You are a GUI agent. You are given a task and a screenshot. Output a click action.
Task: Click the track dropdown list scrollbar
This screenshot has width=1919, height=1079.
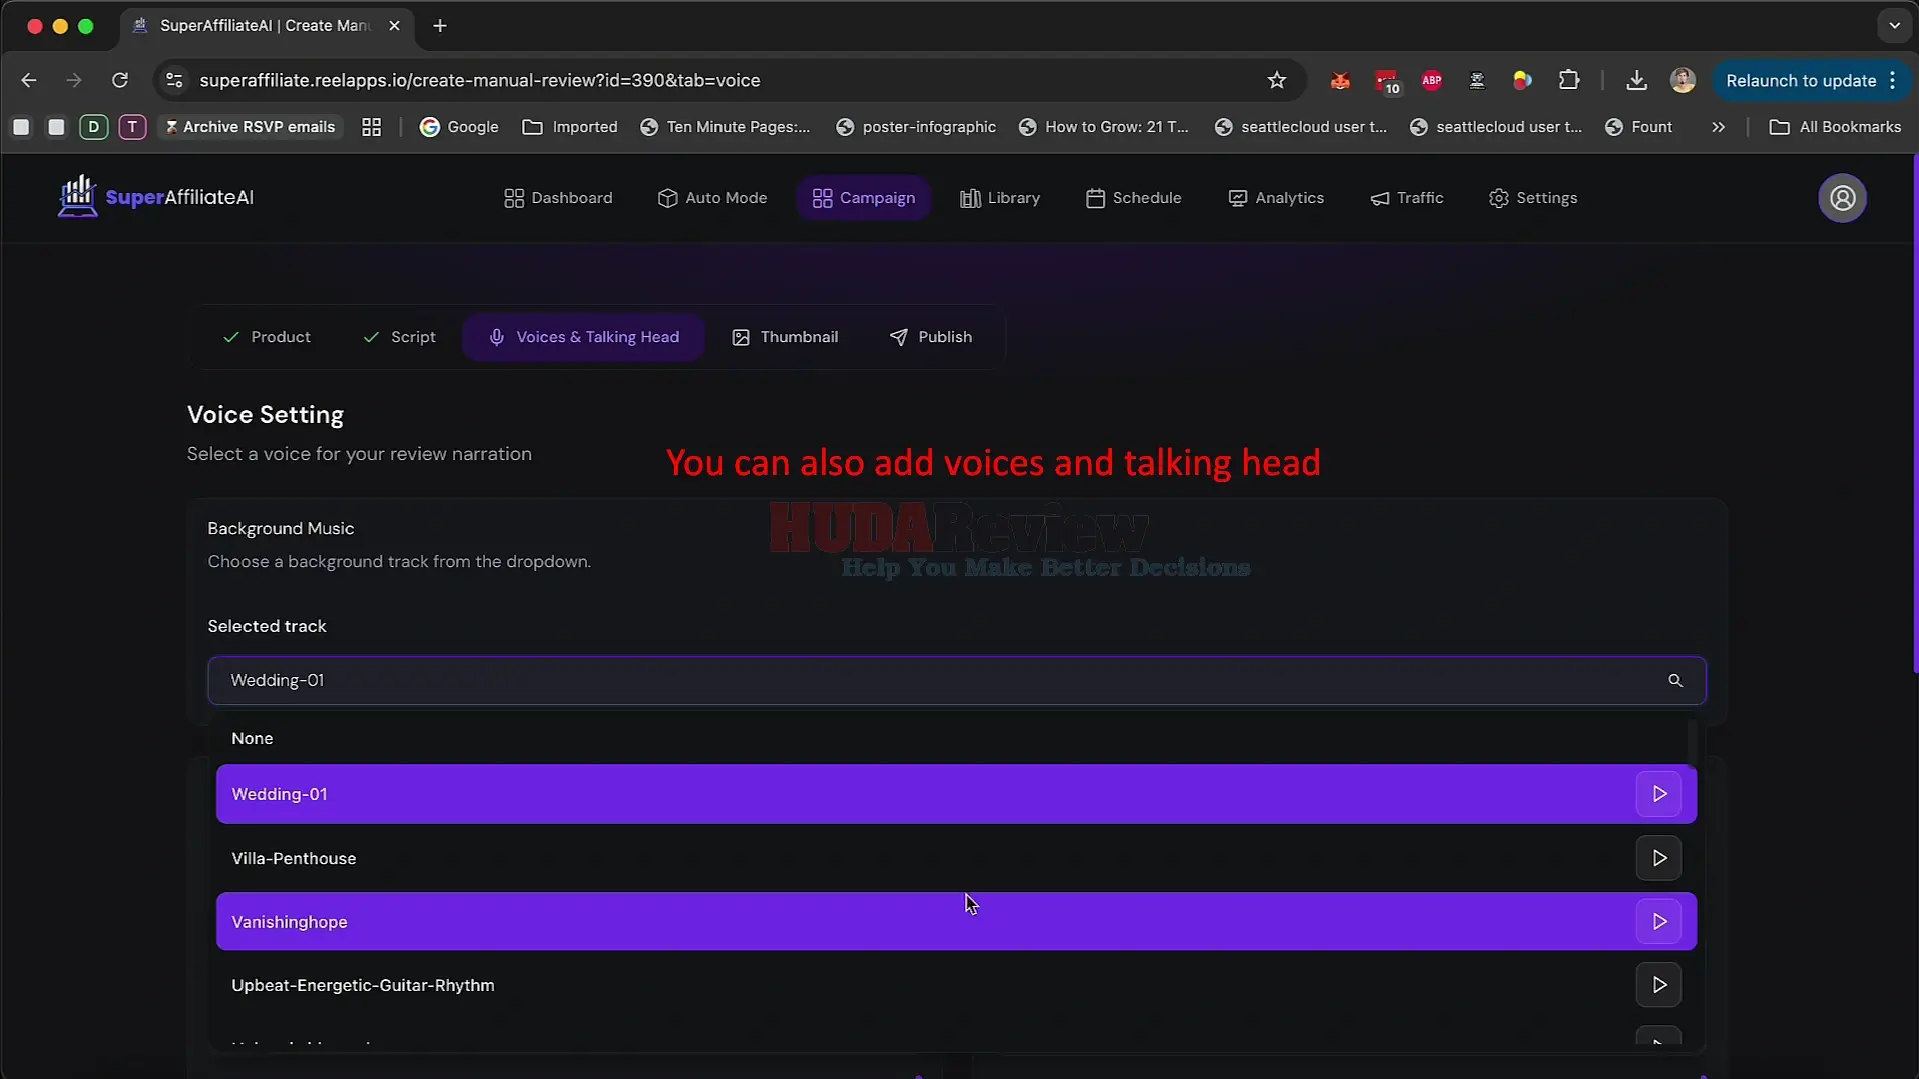pyautogui.click(x=1692, y=744)
